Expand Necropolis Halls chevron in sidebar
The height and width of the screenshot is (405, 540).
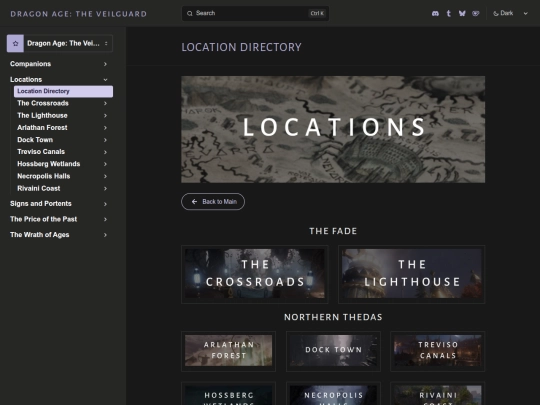(105, 176)
